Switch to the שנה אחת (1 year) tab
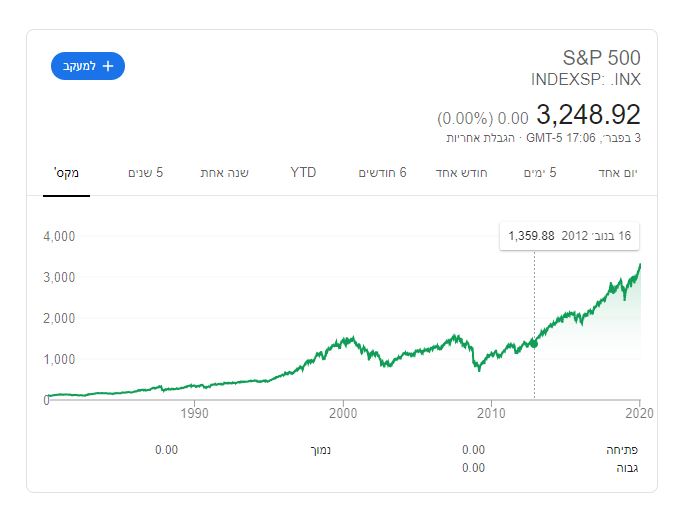This screenshot has height=514, width=684. click(x=225, y=173)
